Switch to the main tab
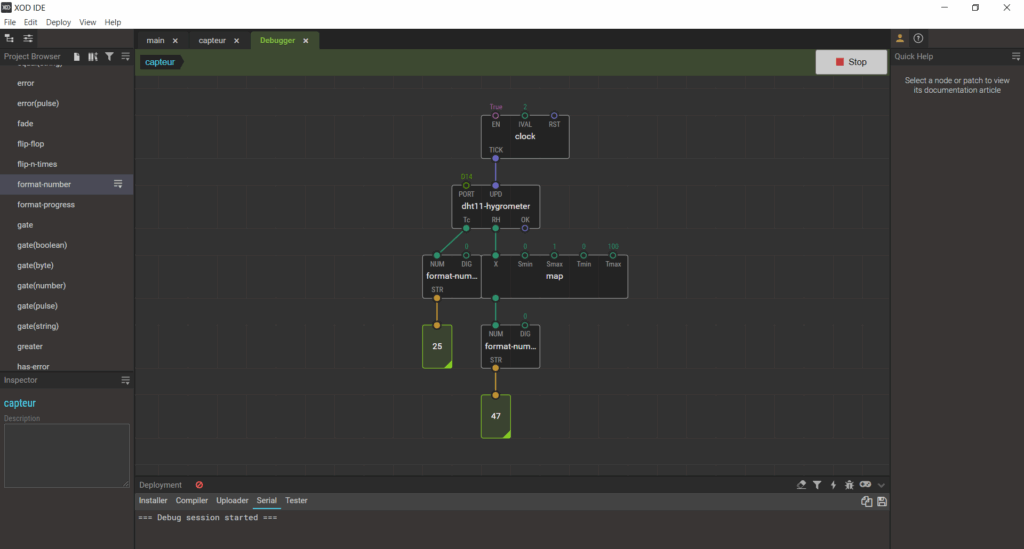1024x549 pixels. click(x=155, y=40)
